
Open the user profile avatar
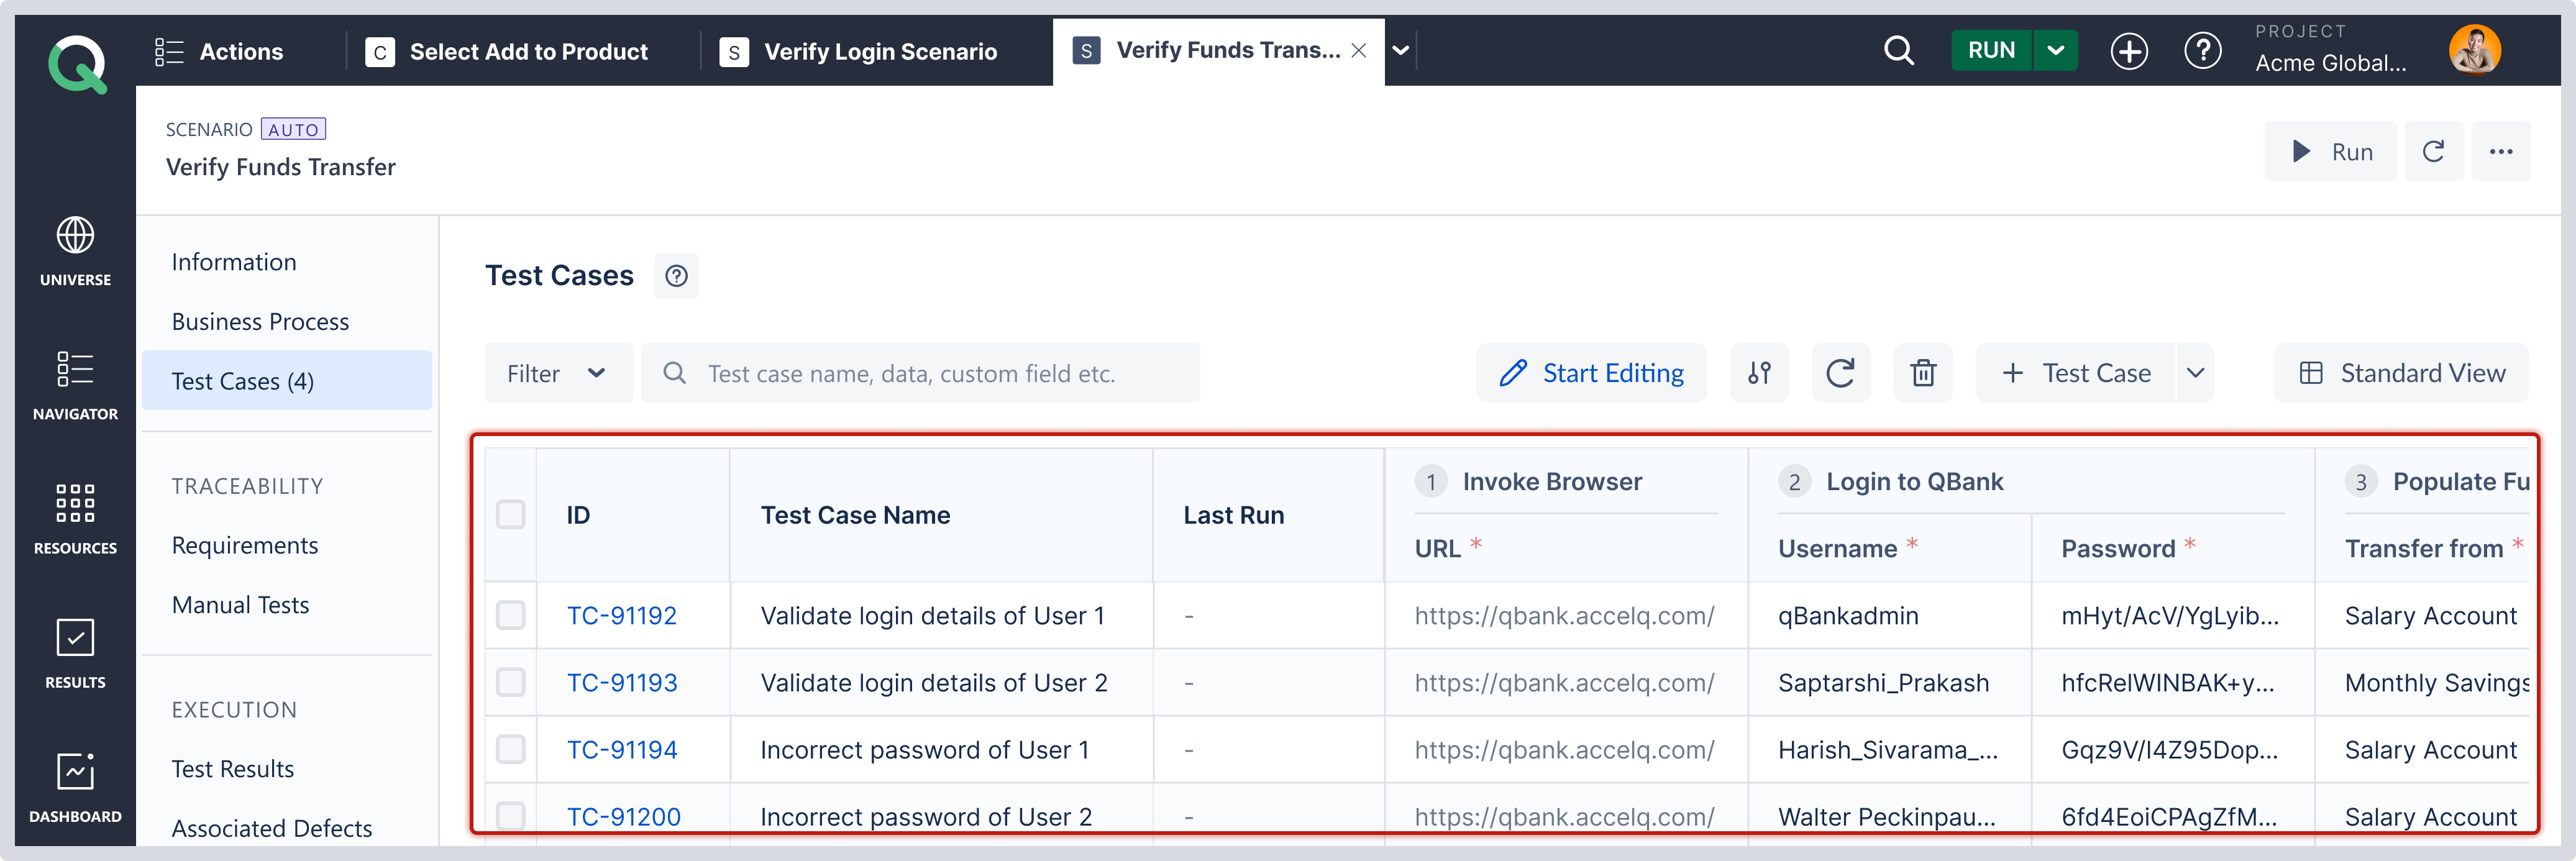coord(2474,50)
